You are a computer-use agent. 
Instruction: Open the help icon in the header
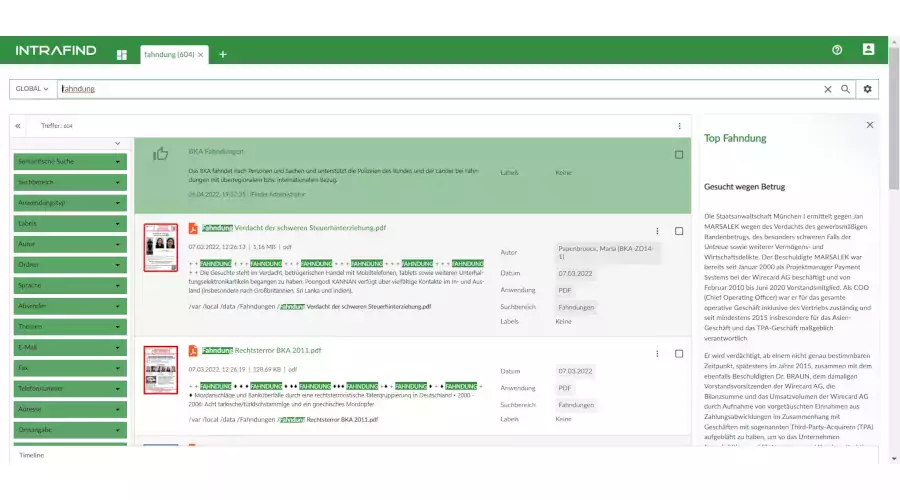[837, 50]
